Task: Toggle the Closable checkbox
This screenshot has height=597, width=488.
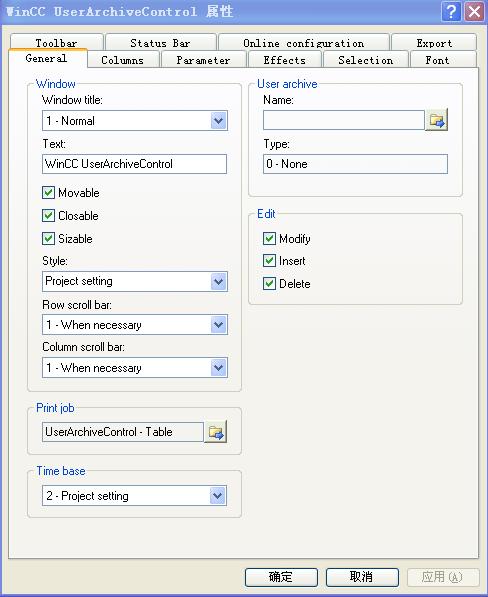Action: [x=48, y=215]
